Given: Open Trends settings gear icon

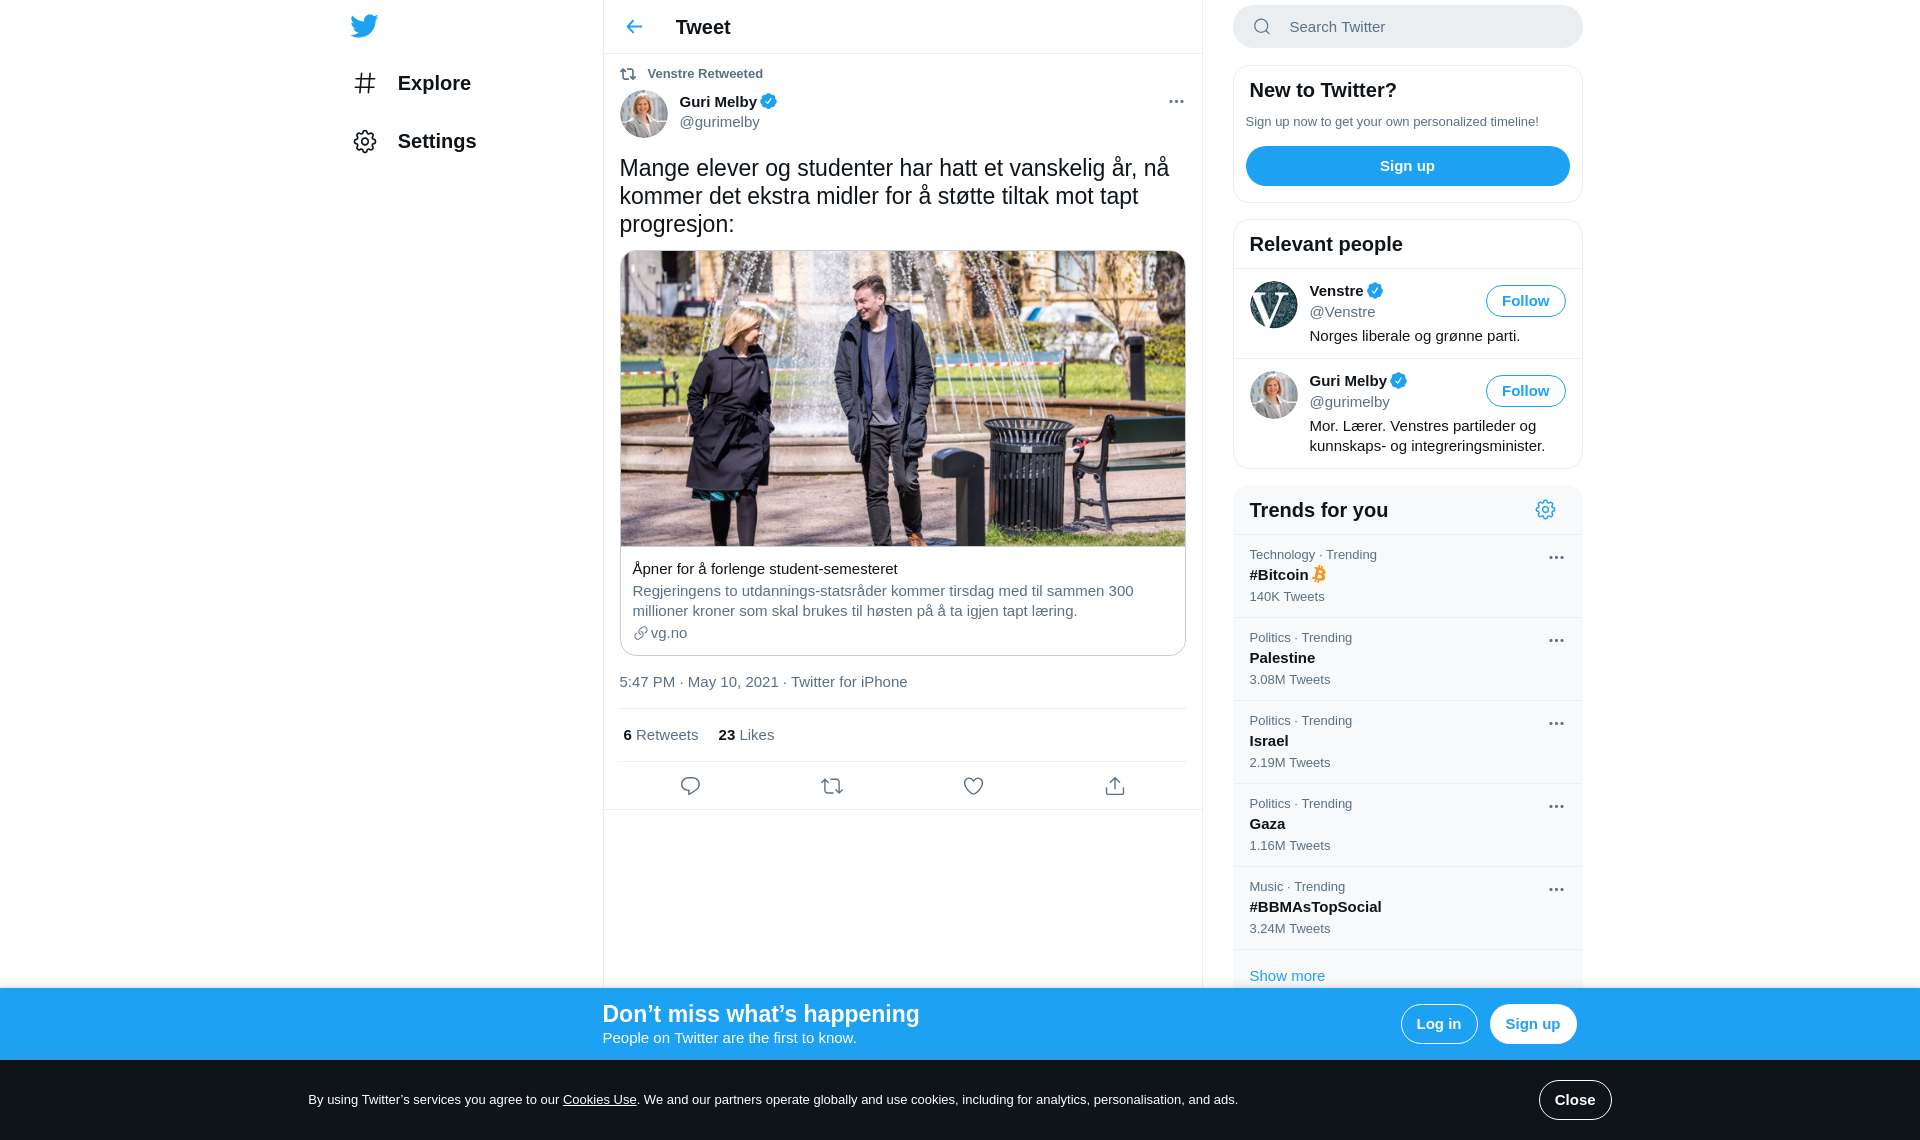Looking at the screenshot, I should (x=1545, y=510).
